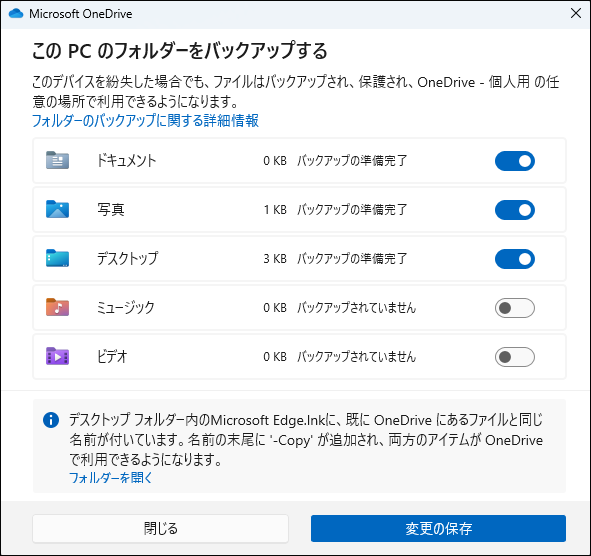Click the blue info icon in the notice
This screenshot has height=556, width=591.
(x=51, y=420)
